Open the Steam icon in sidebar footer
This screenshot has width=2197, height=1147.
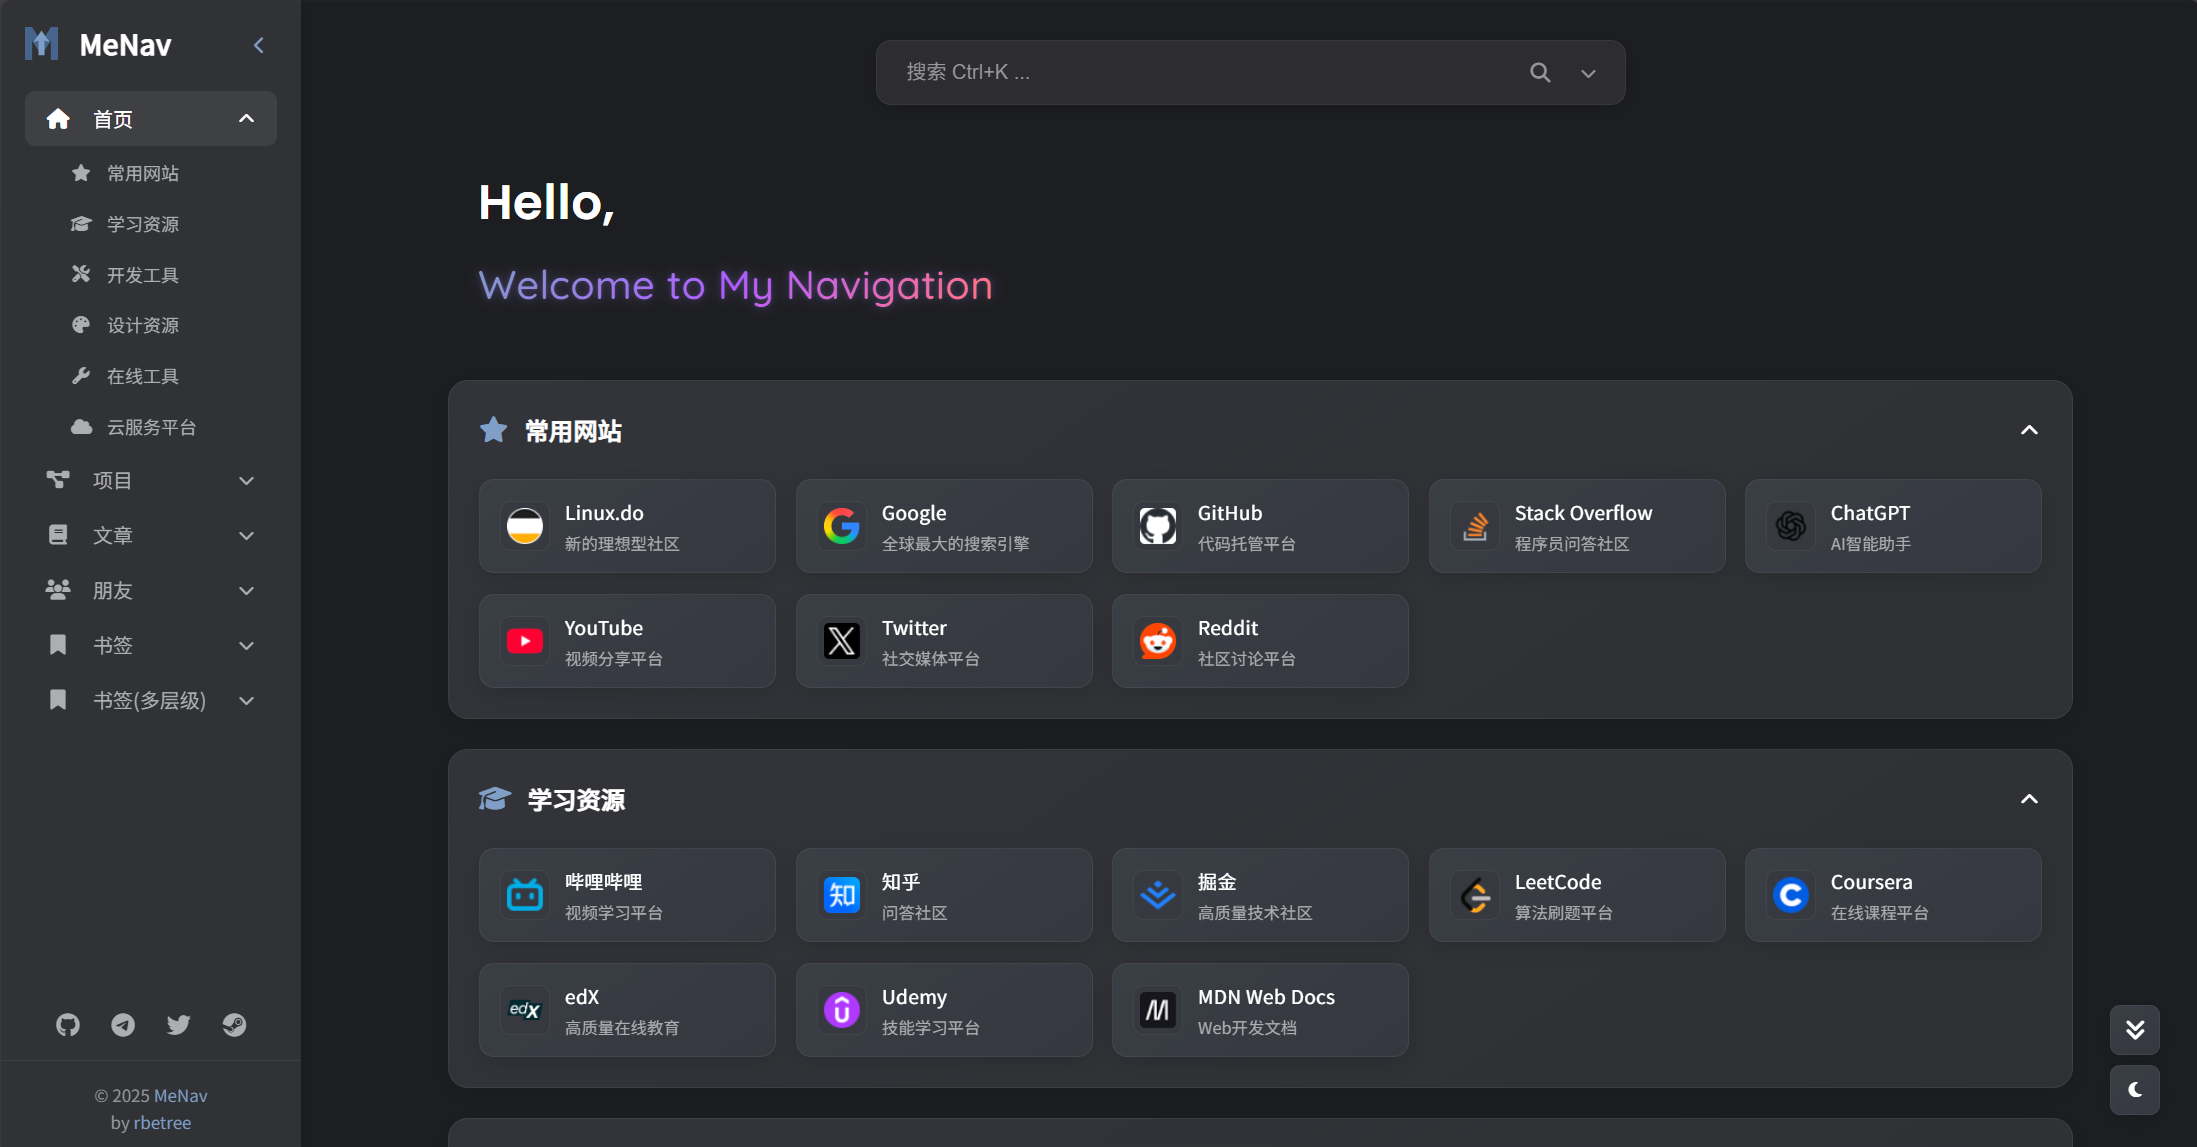(234, 1025)
